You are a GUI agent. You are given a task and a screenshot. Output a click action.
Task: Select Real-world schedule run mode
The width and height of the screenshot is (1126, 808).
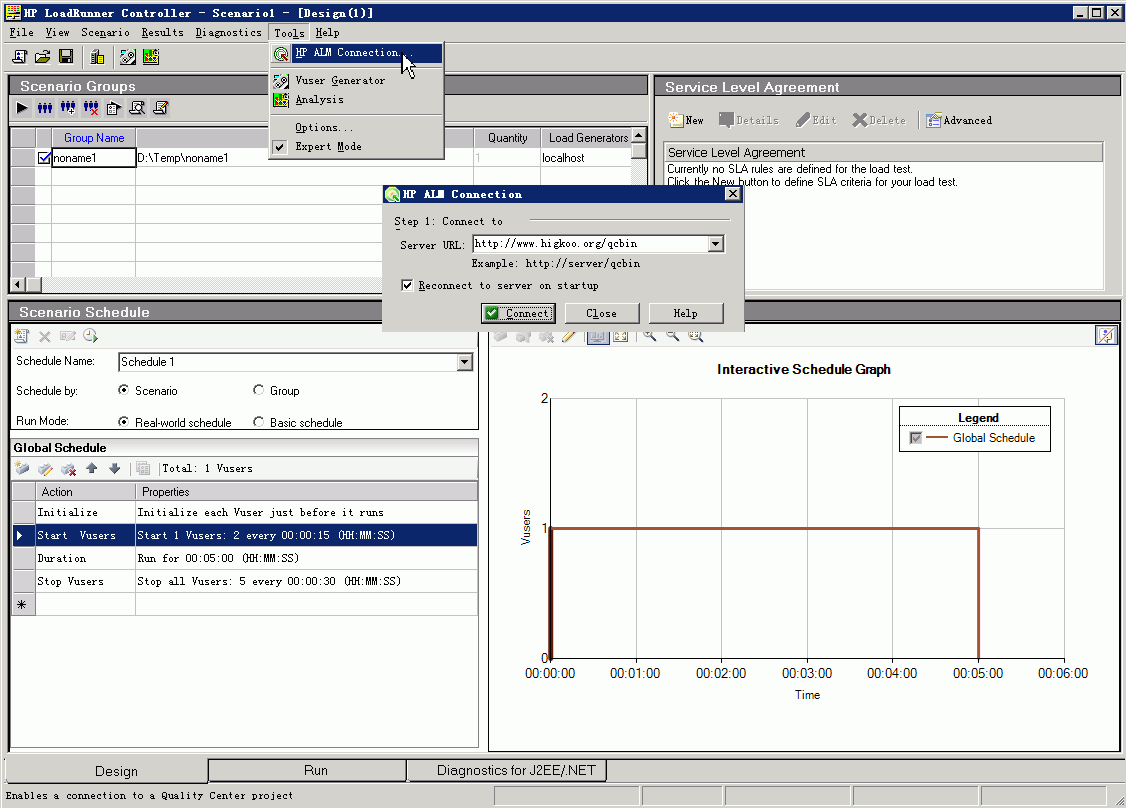tap(124, 422)
